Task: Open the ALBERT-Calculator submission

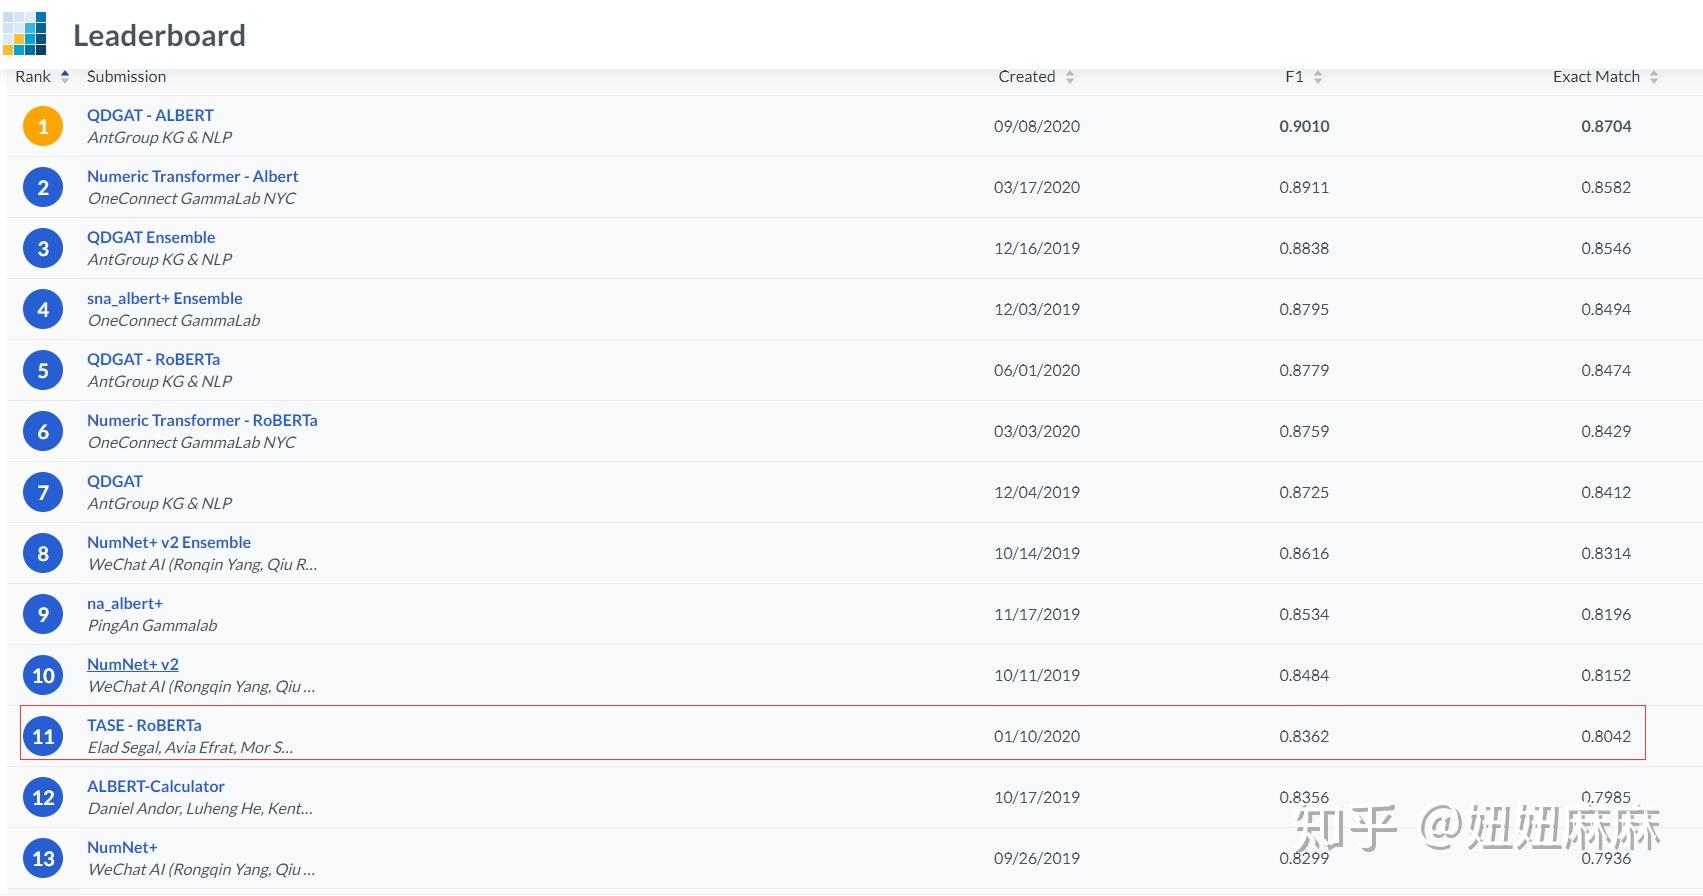Action: [x=156, y=786]
